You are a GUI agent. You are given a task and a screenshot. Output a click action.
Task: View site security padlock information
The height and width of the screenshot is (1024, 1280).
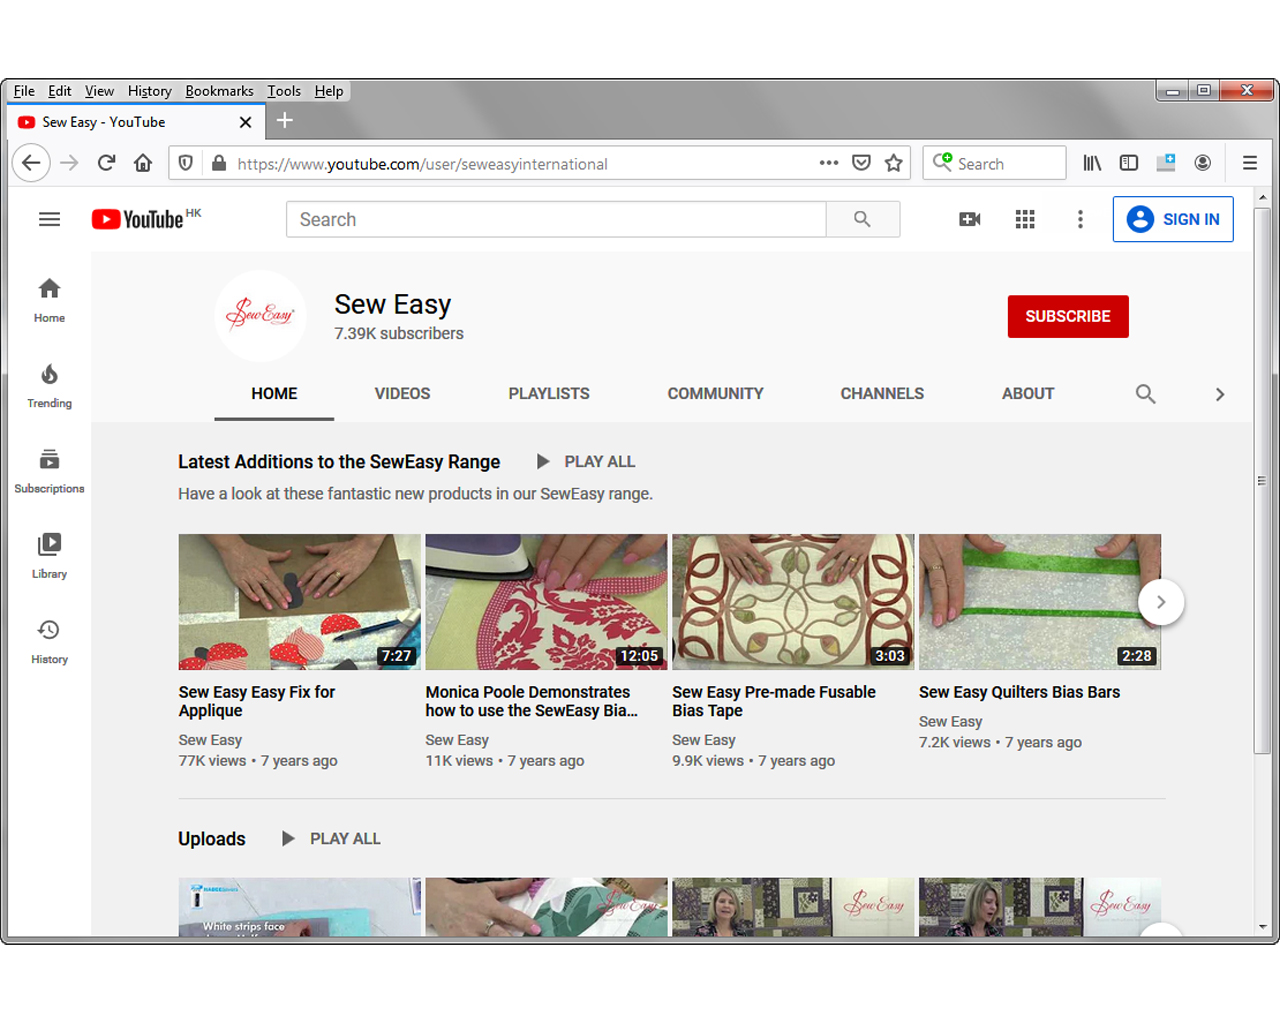[219, 163]
